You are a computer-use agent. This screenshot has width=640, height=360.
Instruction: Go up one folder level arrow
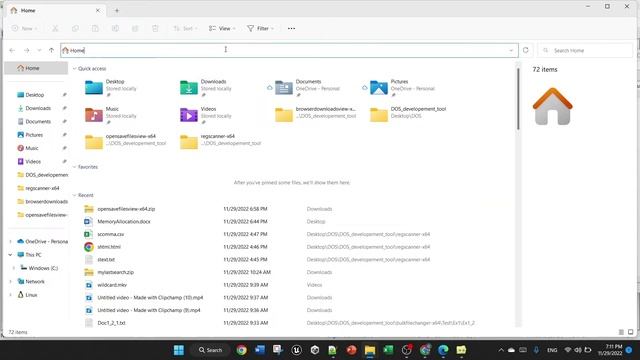[51, 50]
